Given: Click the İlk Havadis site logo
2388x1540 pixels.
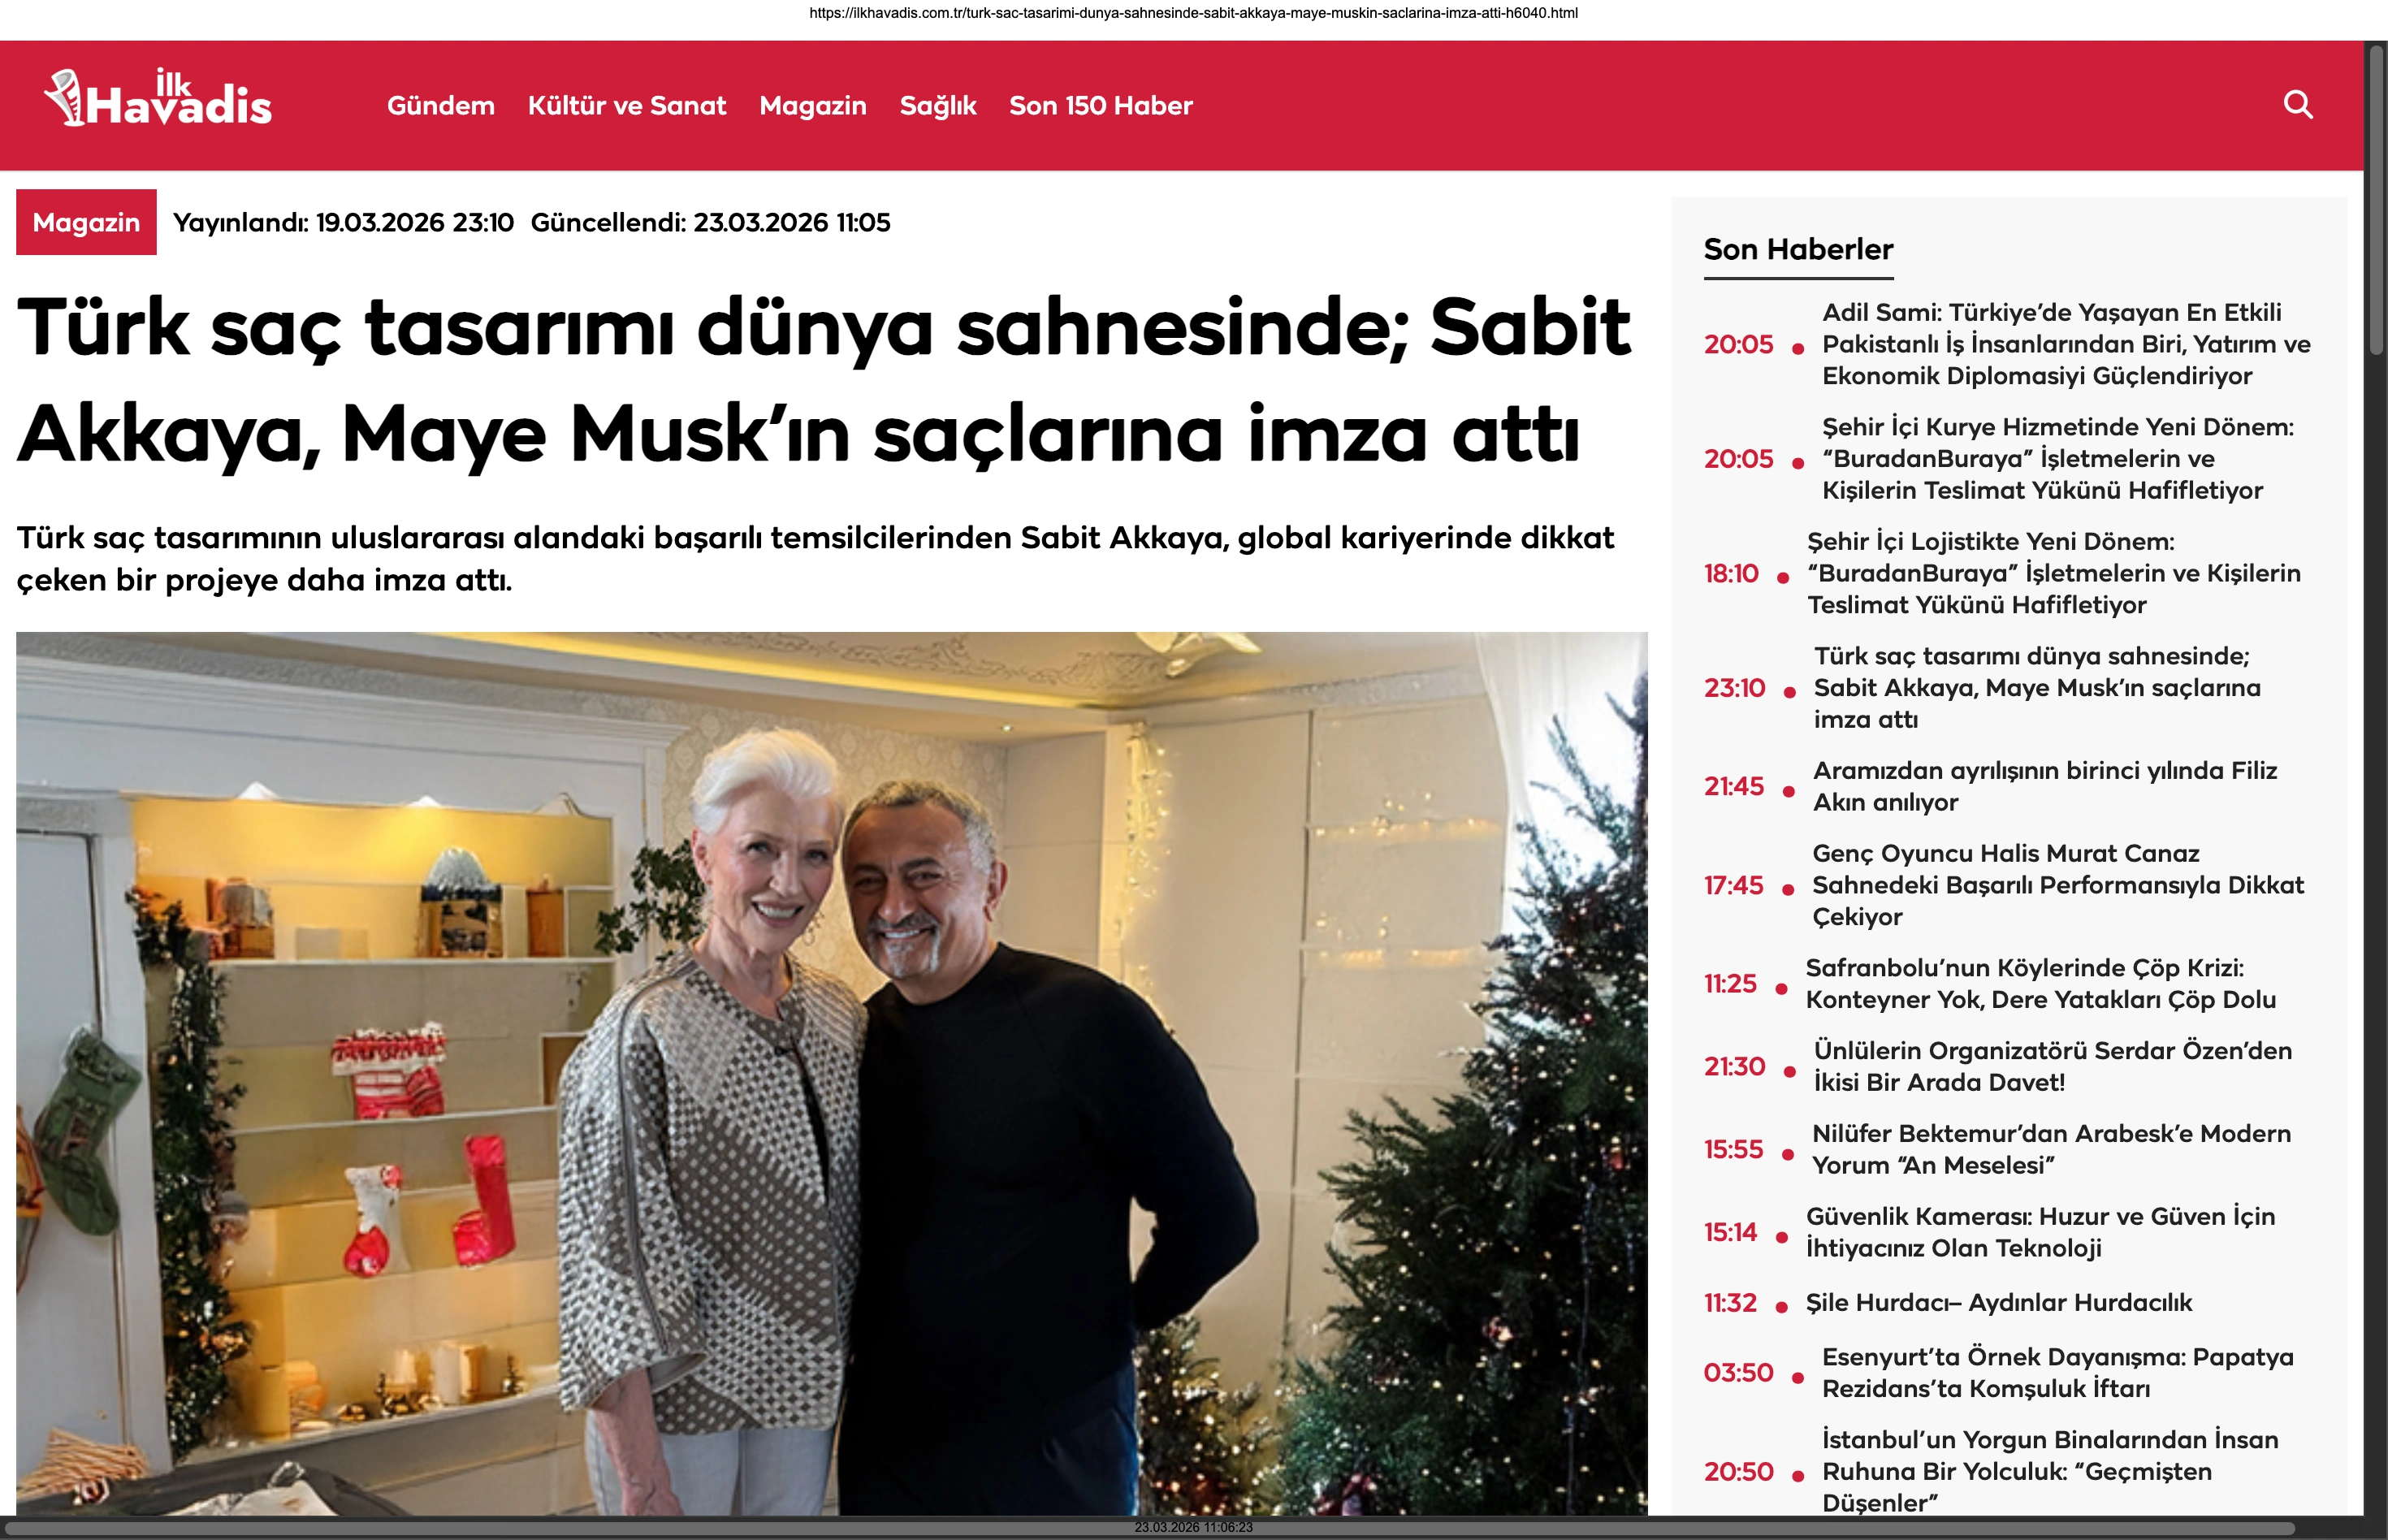Looking at the screenshot, I should tap(158, 99).
